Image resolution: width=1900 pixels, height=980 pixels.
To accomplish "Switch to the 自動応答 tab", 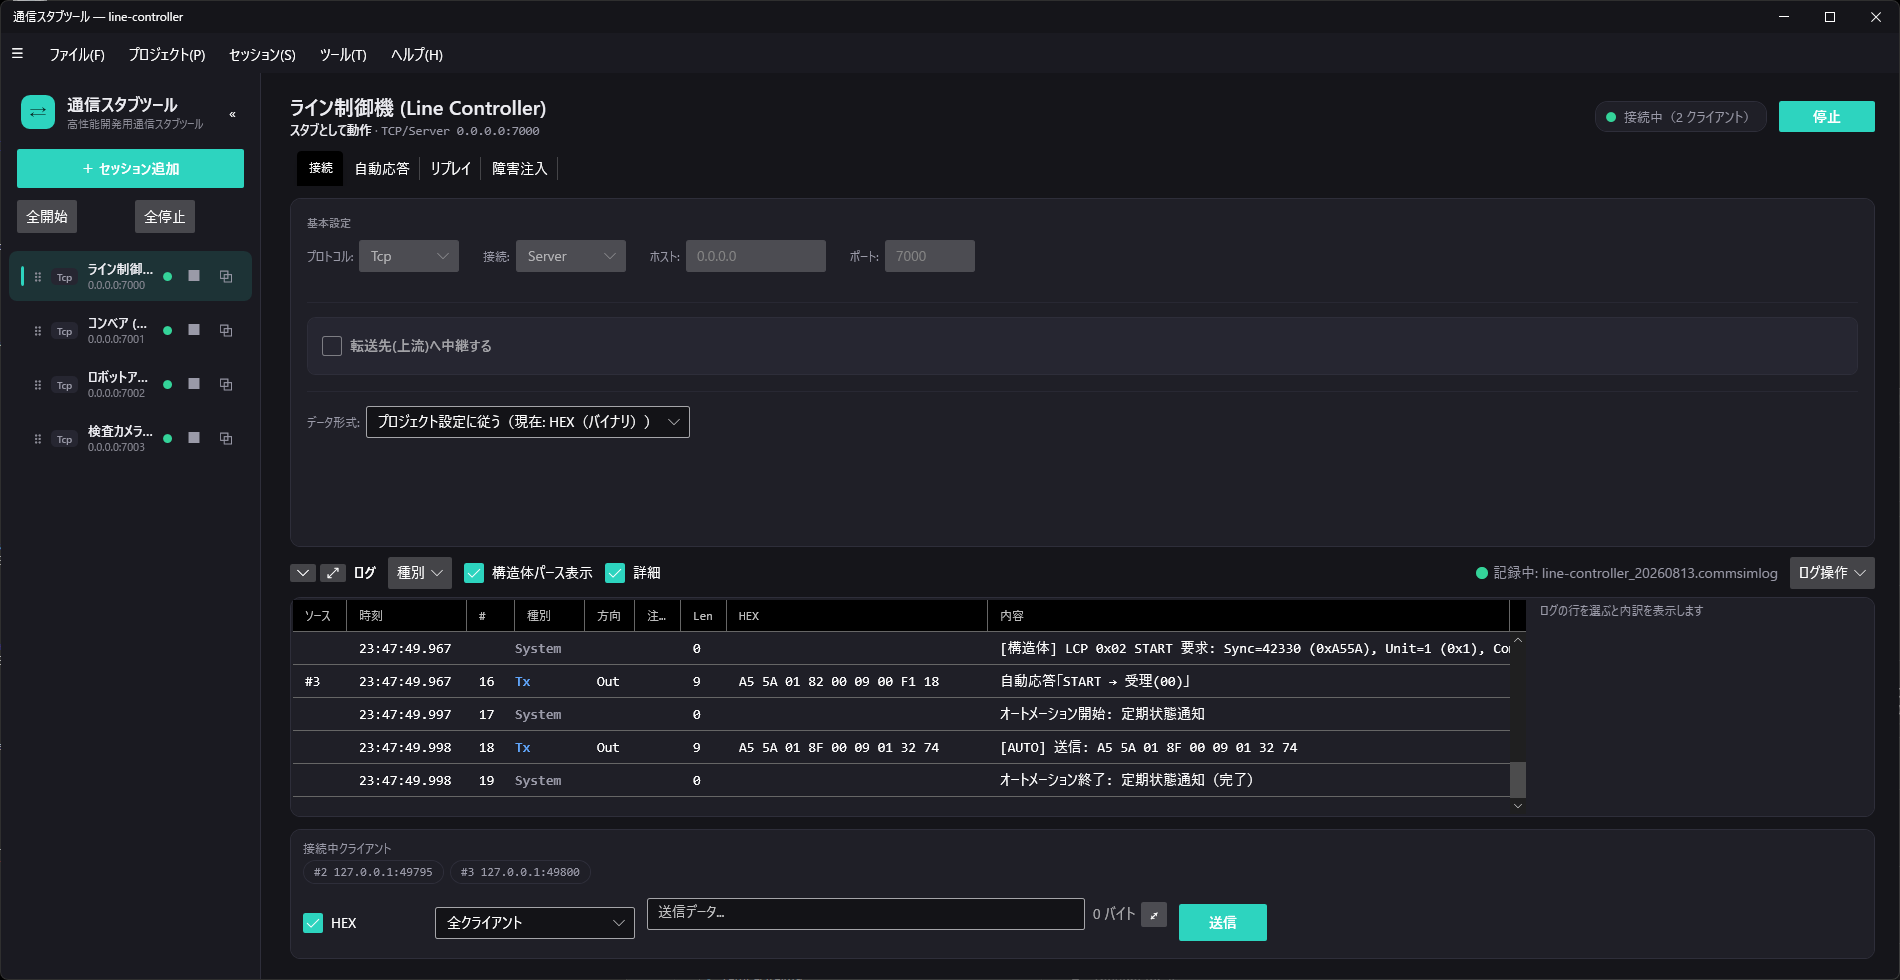I will [x=382, y=168].
